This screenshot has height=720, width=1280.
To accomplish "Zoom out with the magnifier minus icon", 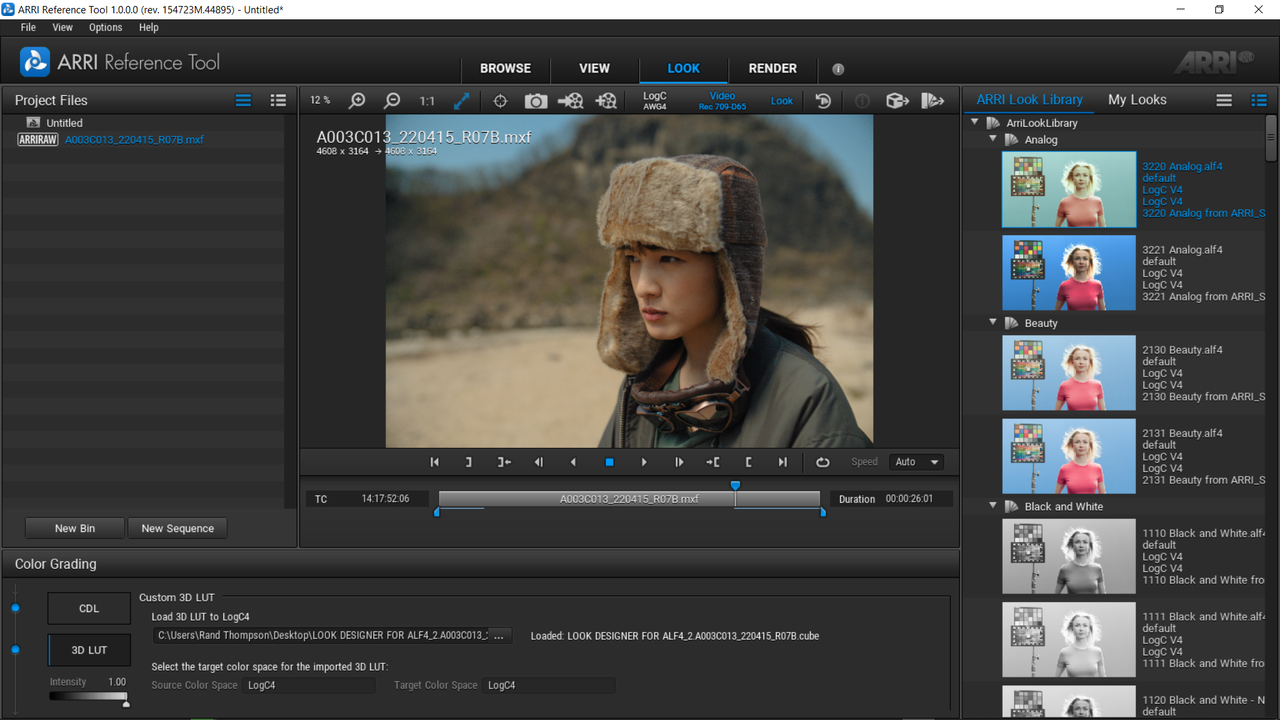I will 392,101.
